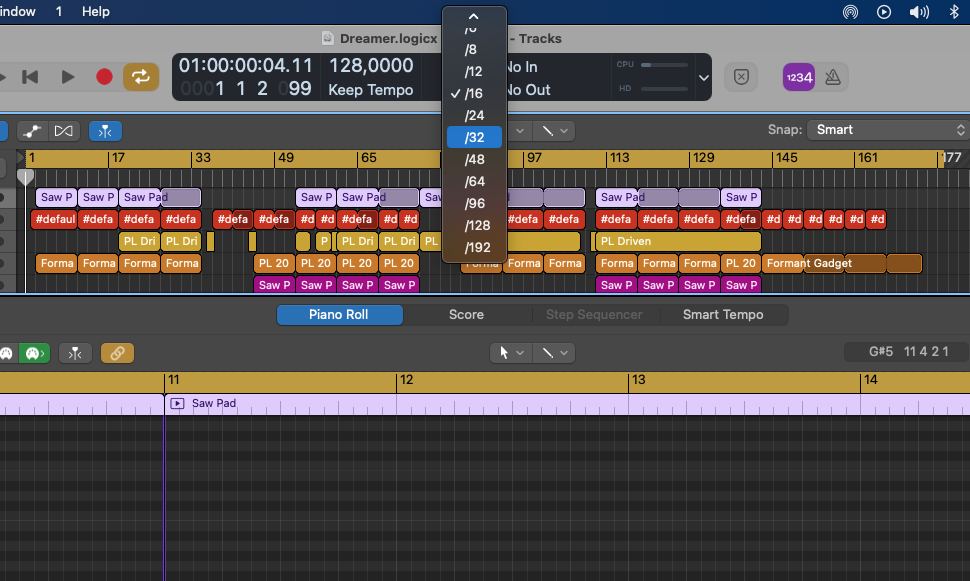Click the AirDrop icon in menu bar
This screenshot has height=581, width=970.
(850, 12)
